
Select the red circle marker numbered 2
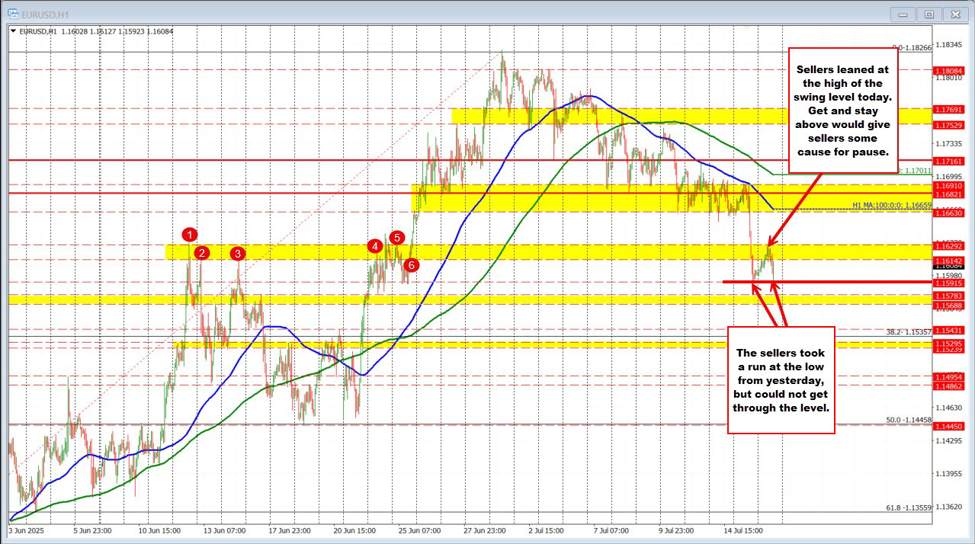click(202, 253)
